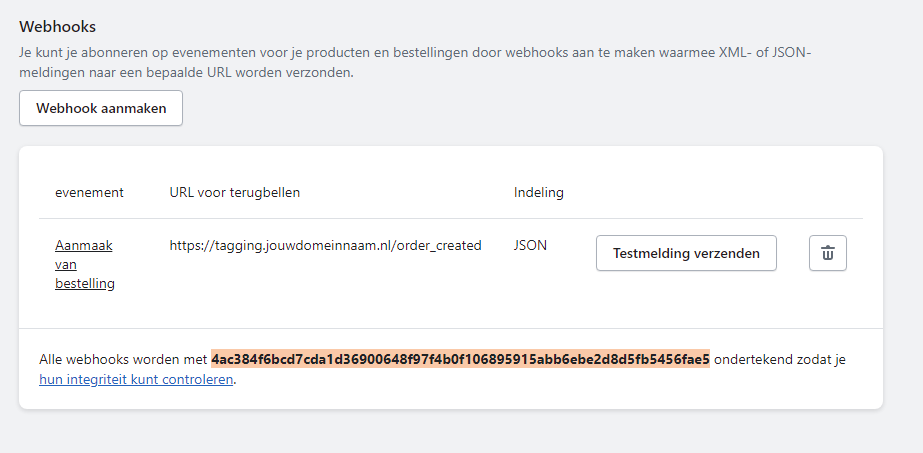Viewport: 923px width, 453px height.
Task: Click the order_created part of the callback URL
Action: pos(439,245)
